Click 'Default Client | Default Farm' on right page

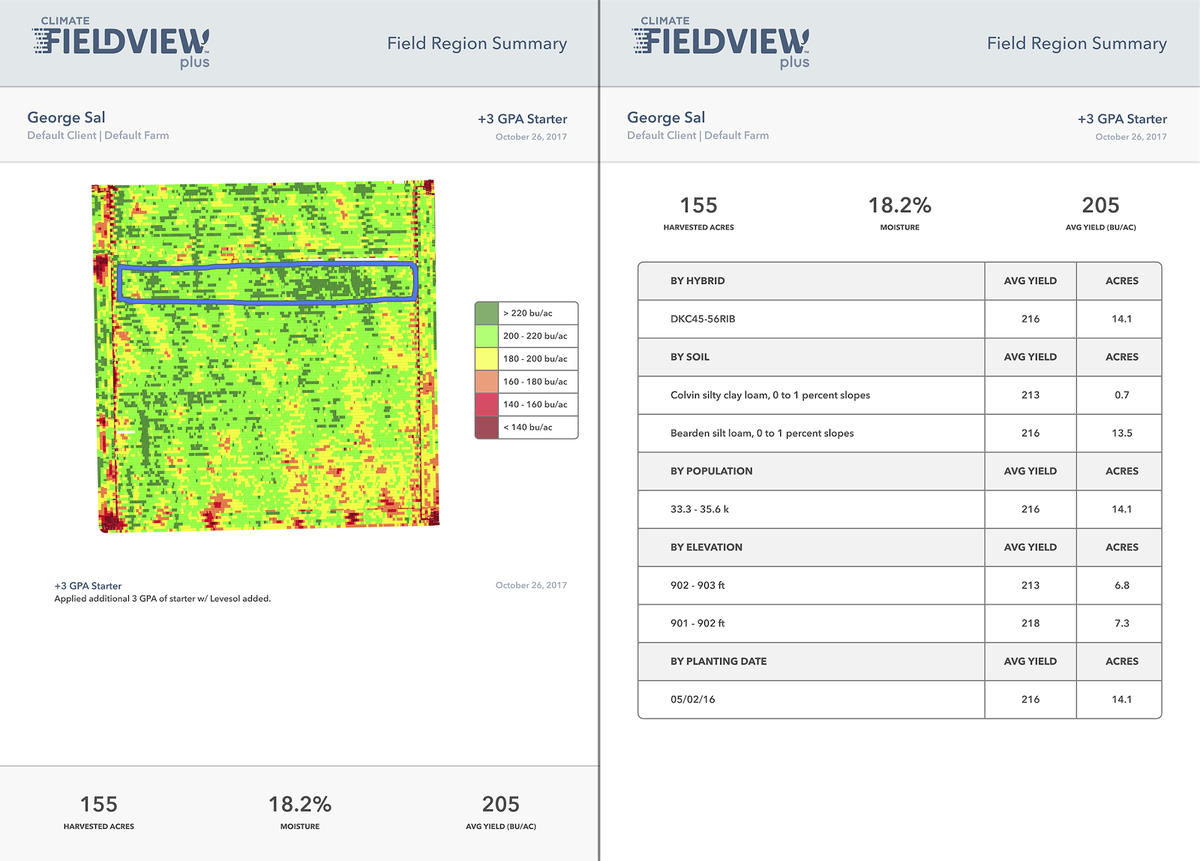coord(698,135)
